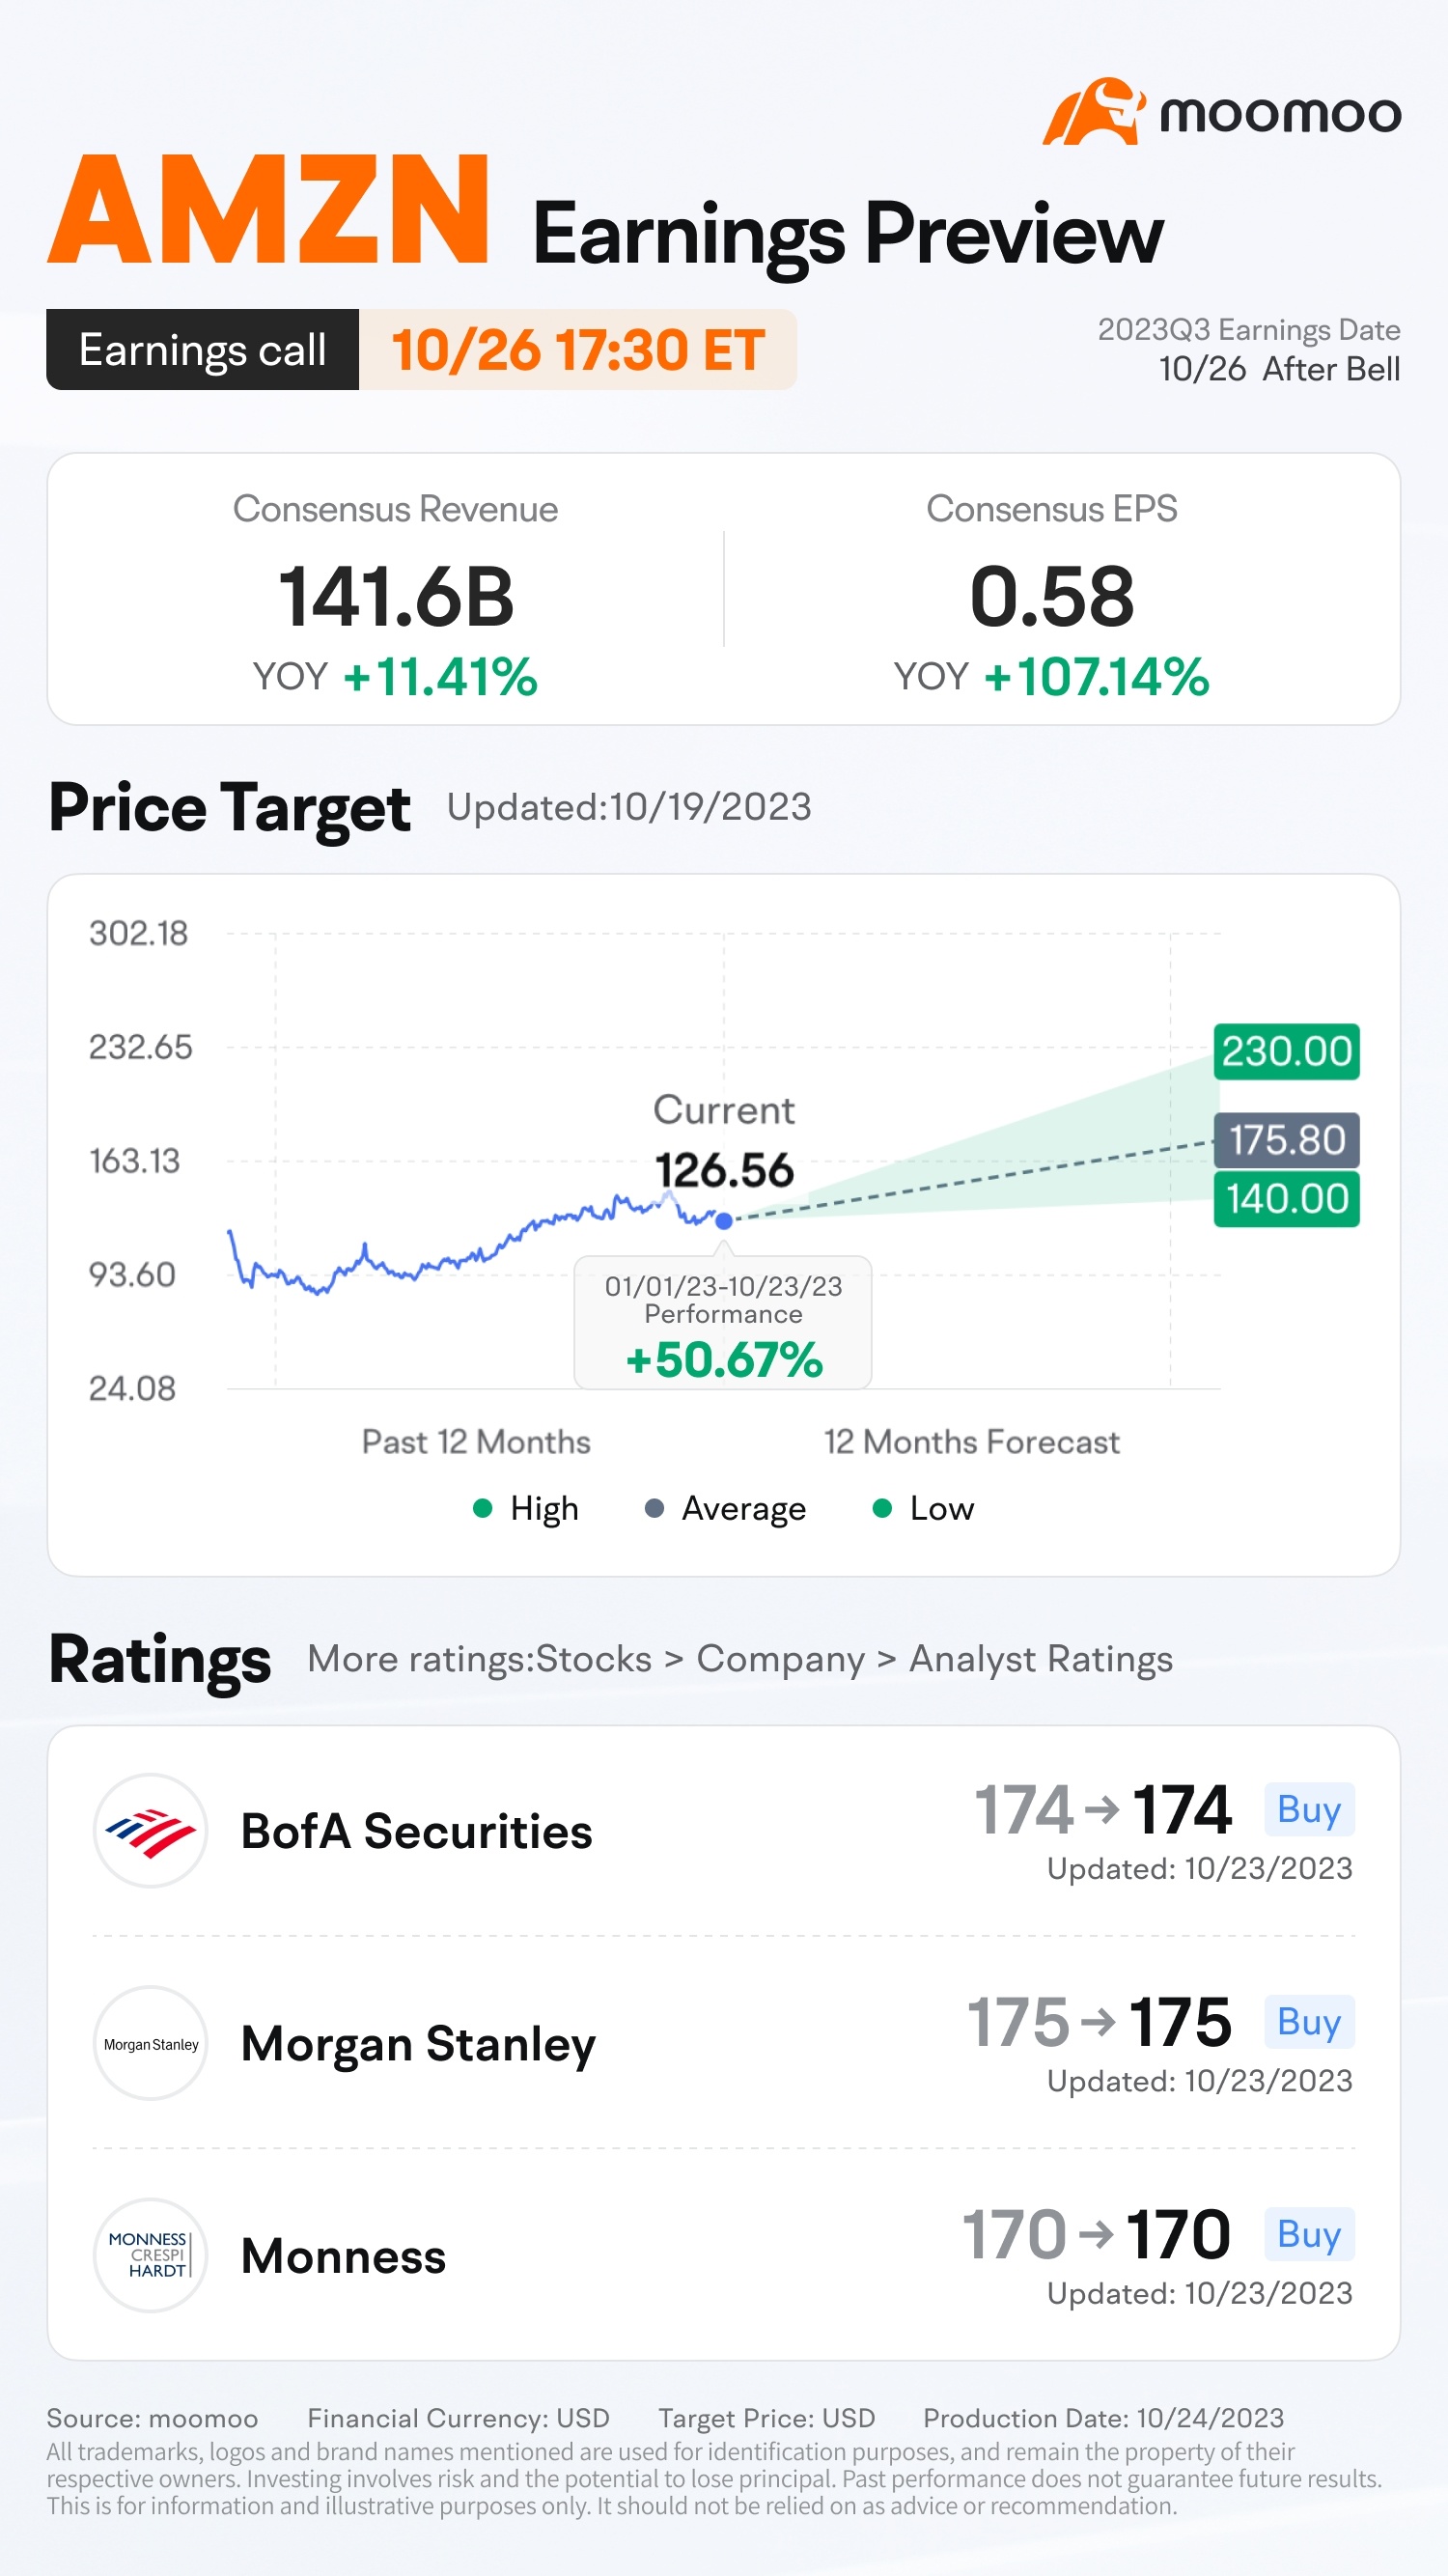This screenshot has width=1448, height=2576.
Task: Click the 12 Months Forecast chart label
Action: [971, 1442]
